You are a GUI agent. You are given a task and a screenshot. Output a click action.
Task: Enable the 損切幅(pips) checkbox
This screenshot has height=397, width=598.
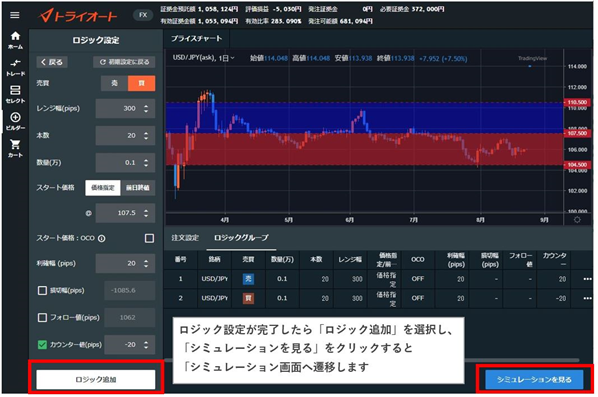coord(42,291)
